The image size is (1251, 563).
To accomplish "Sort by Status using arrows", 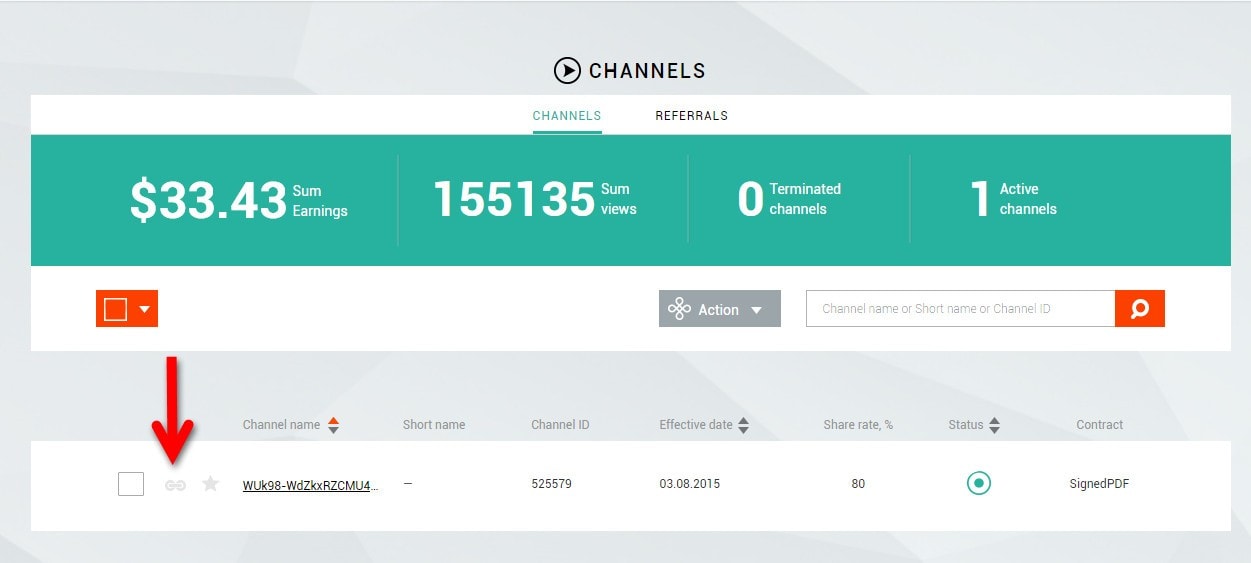I will pos(994,425).
